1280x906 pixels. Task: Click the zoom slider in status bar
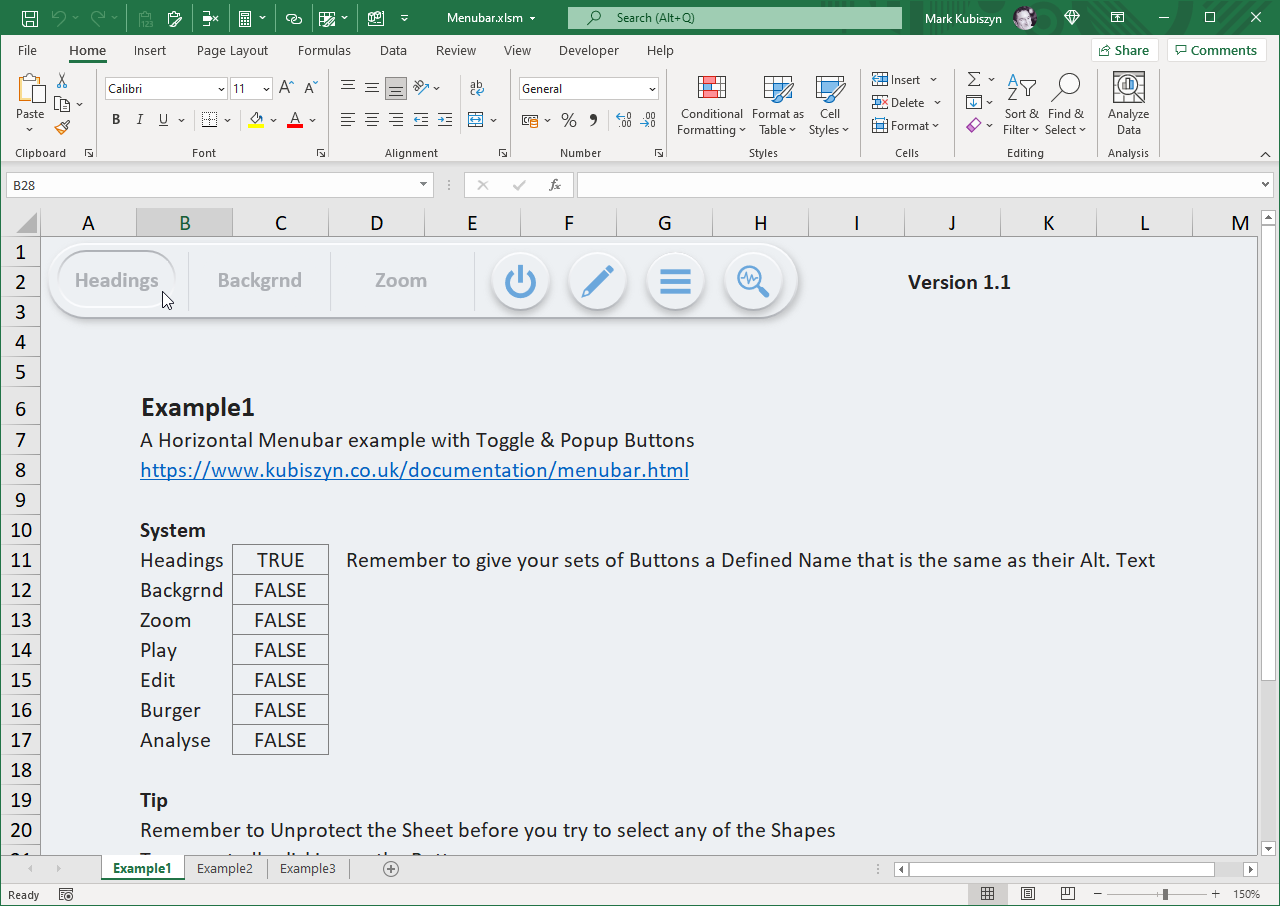(x=1165, y=894)
